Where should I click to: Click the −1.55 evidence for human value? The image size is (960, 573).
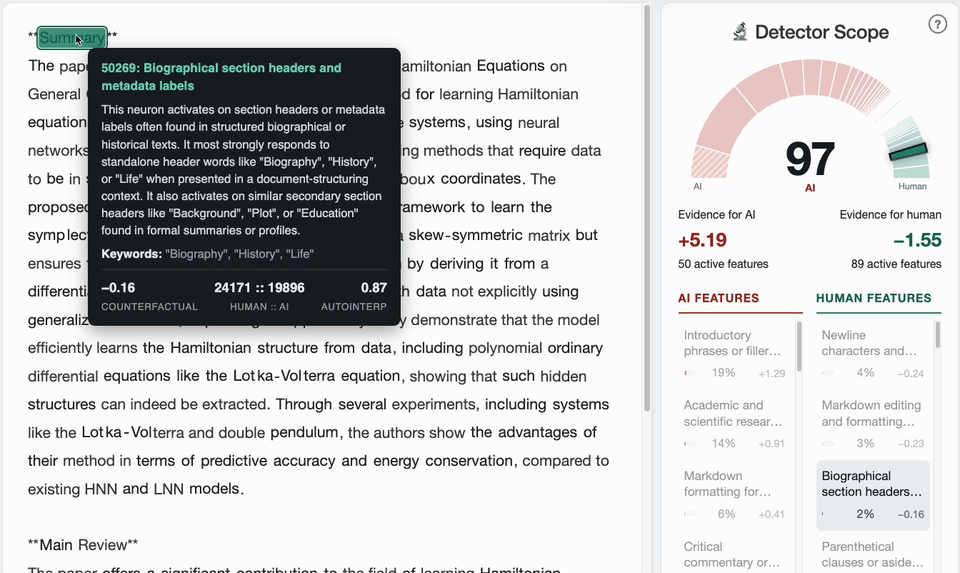pos(917,240)
